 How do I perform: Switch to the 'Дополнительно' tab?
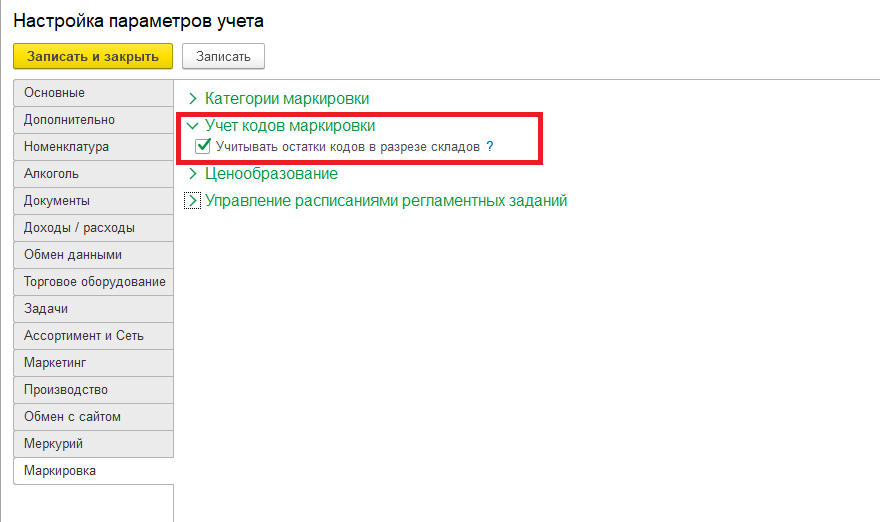[x=93, y=120]
